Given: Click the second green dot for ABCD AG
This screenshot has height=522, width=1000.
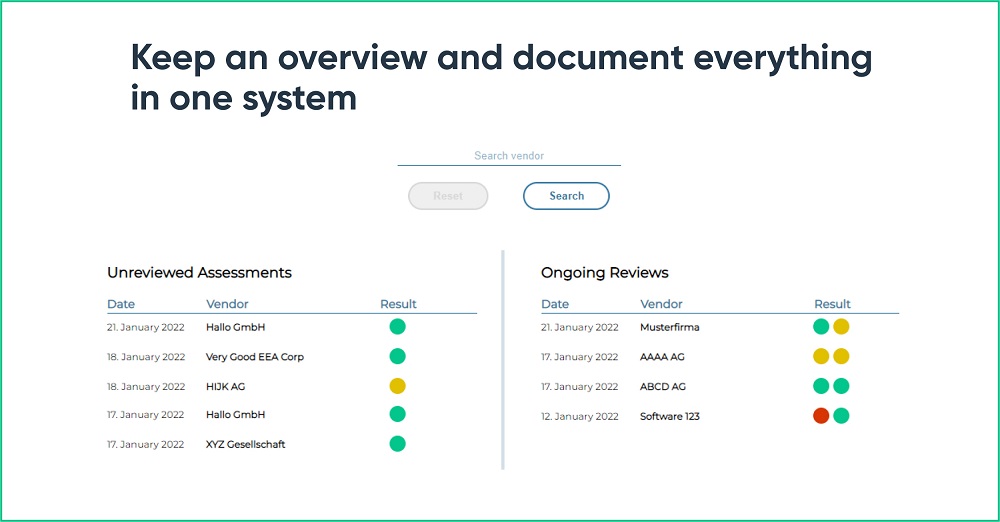Looking at the screenshot, I should click(841, 386).
